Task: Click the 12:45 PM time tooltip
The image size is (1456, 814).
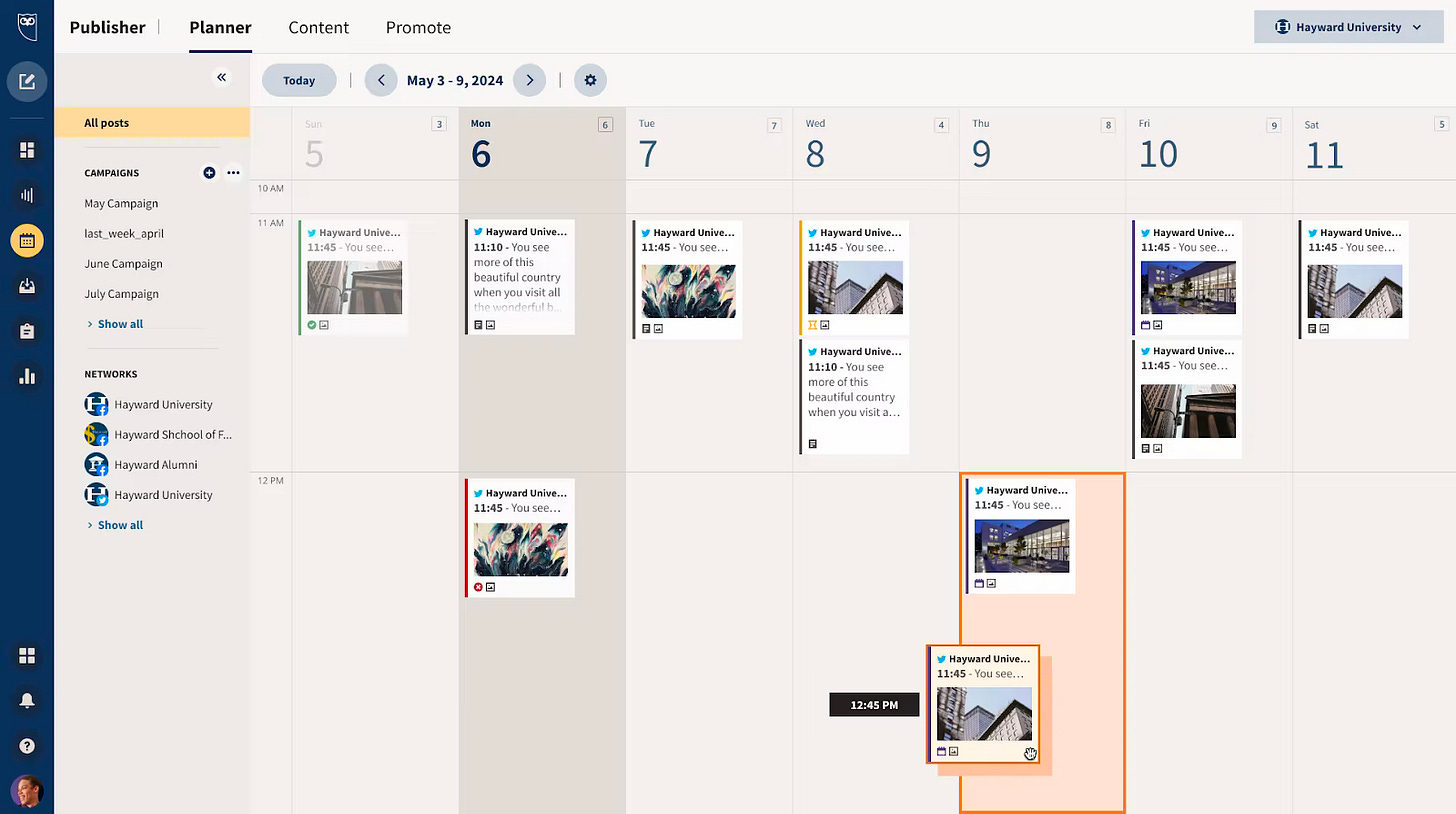Action: pyautogui.click(x=874, y=705)
